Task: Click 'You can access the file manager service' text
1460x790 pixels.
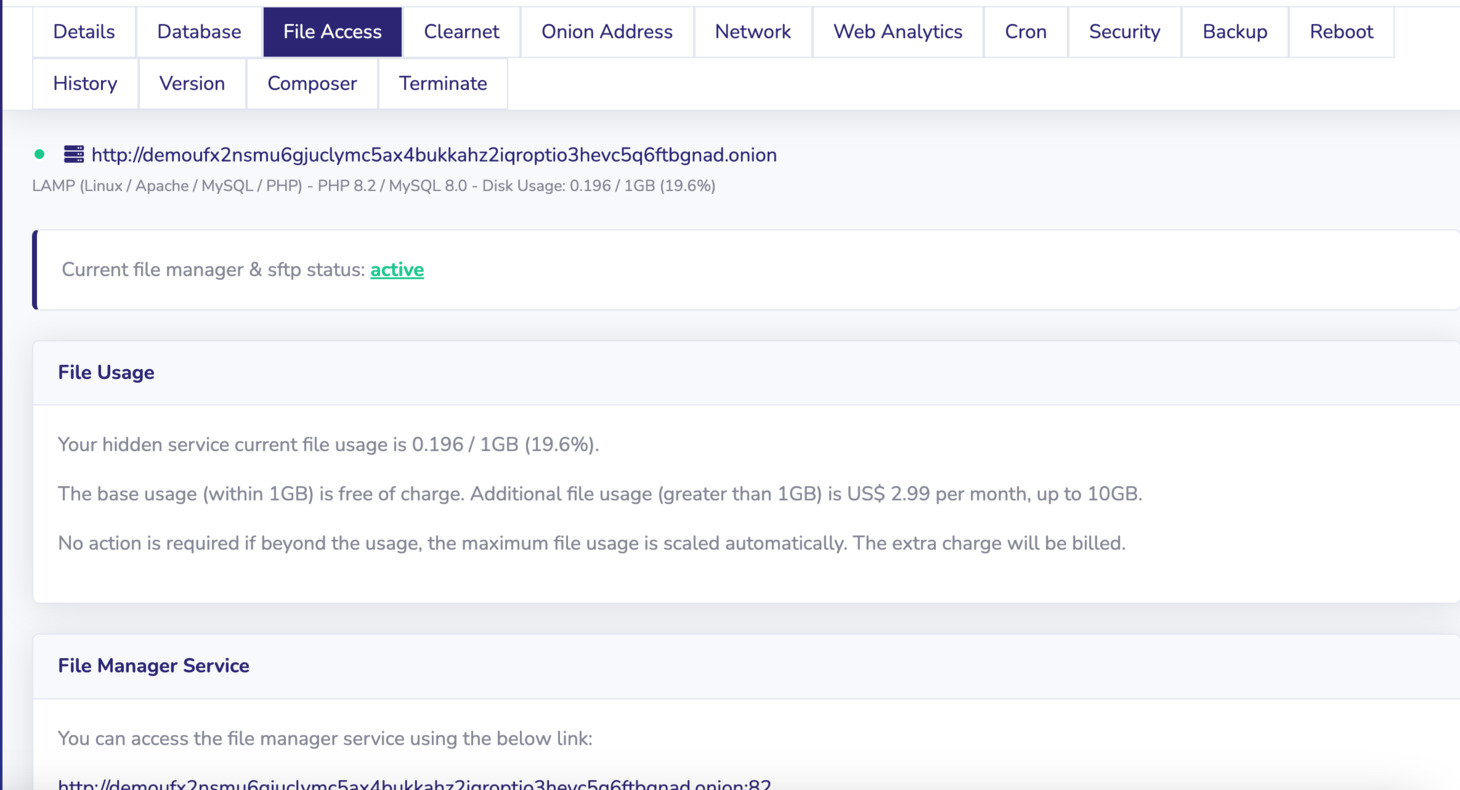Action: pyautogui.click(x=325, y=739)
